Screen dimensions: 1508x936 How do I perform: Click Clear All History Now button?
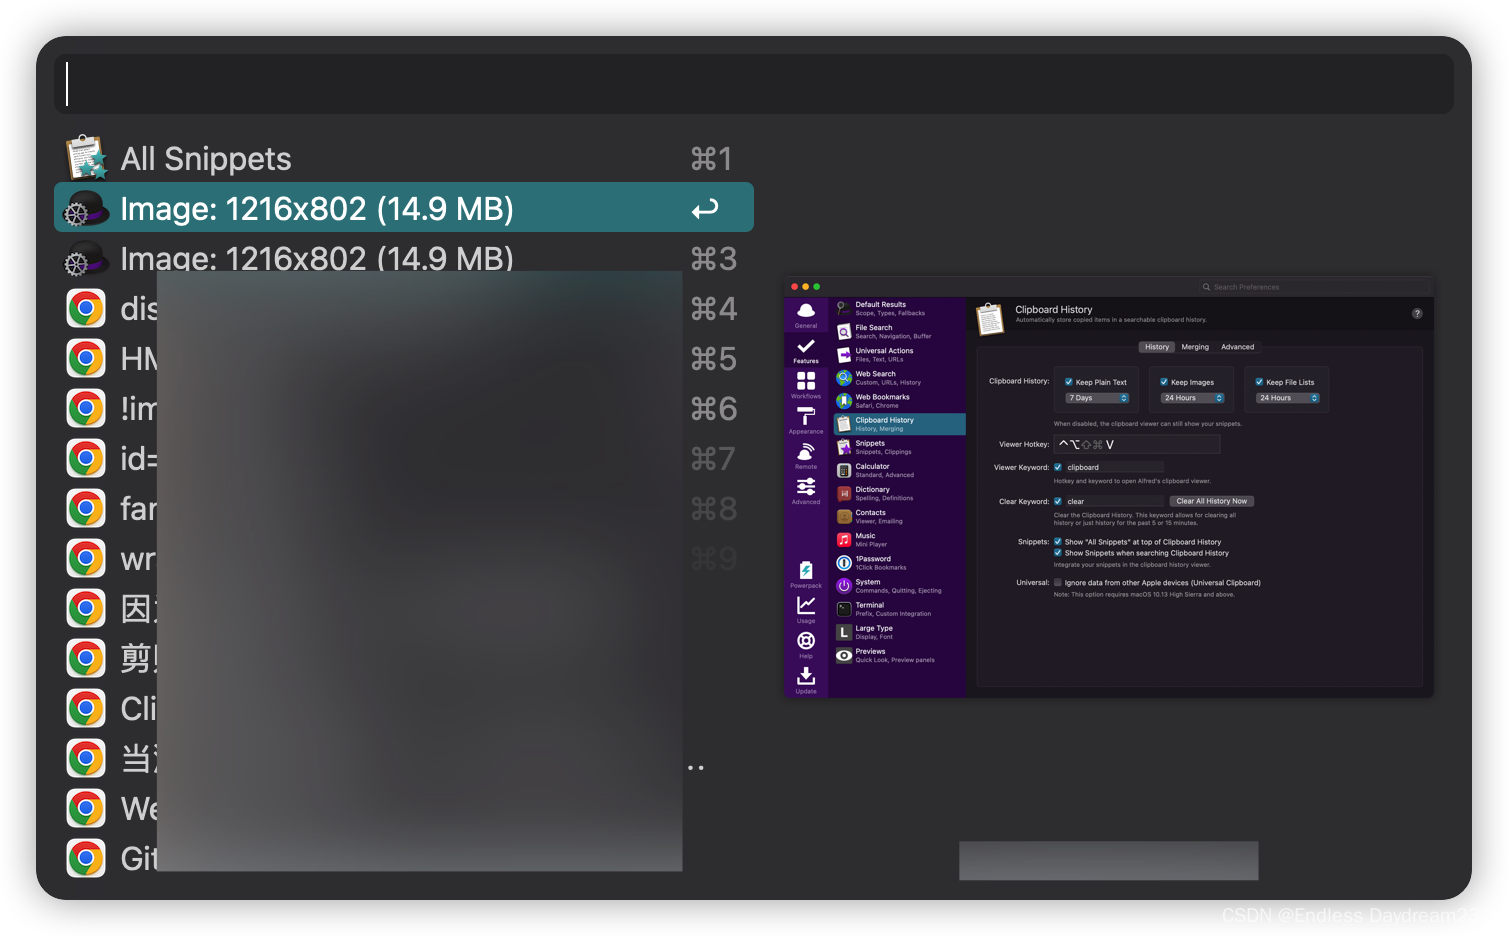[1211, 501]
